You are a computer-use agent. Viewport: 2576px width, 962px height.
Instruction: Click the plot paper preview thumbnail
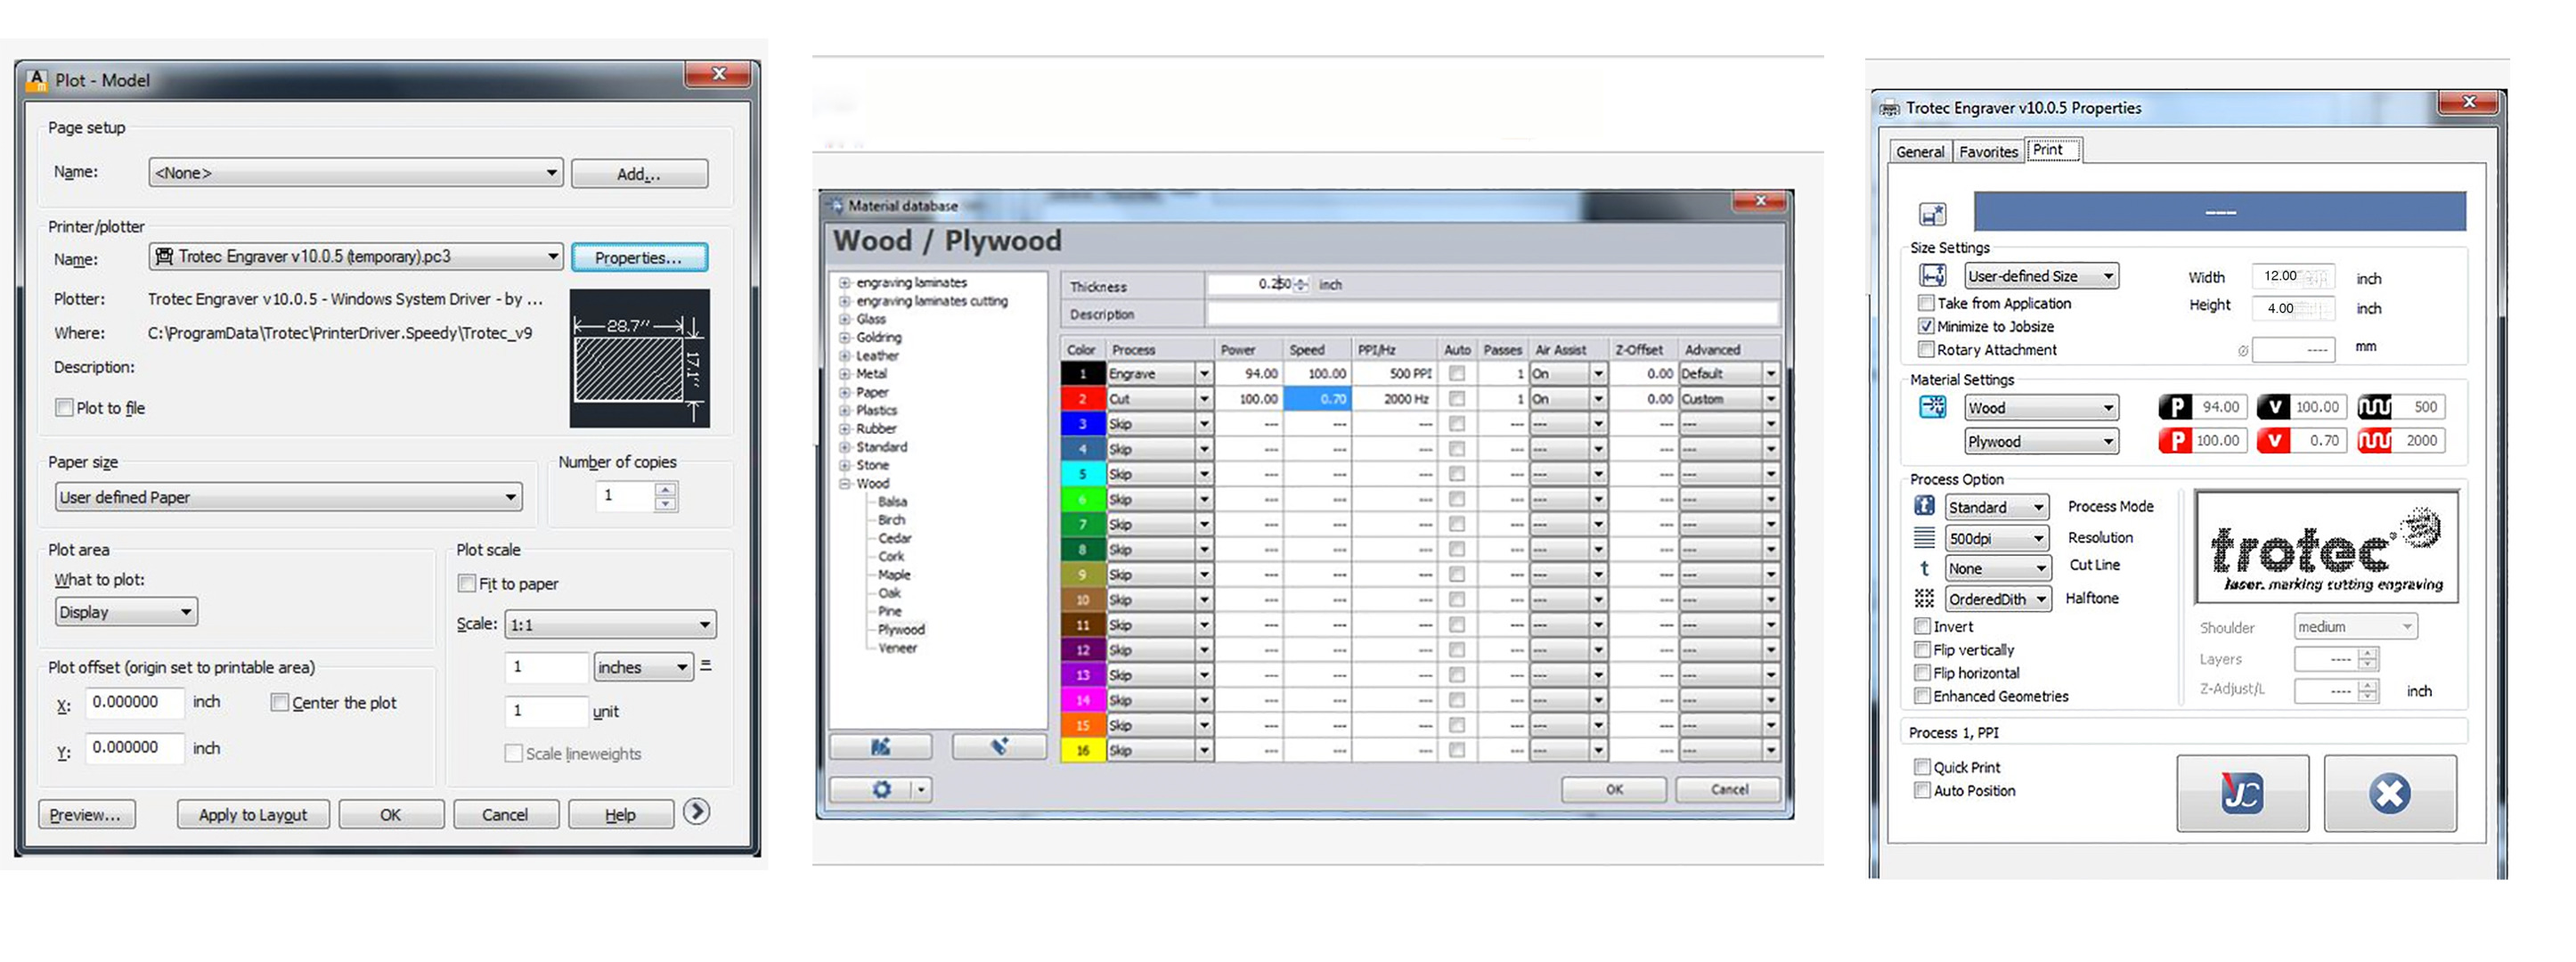point(640,358)
